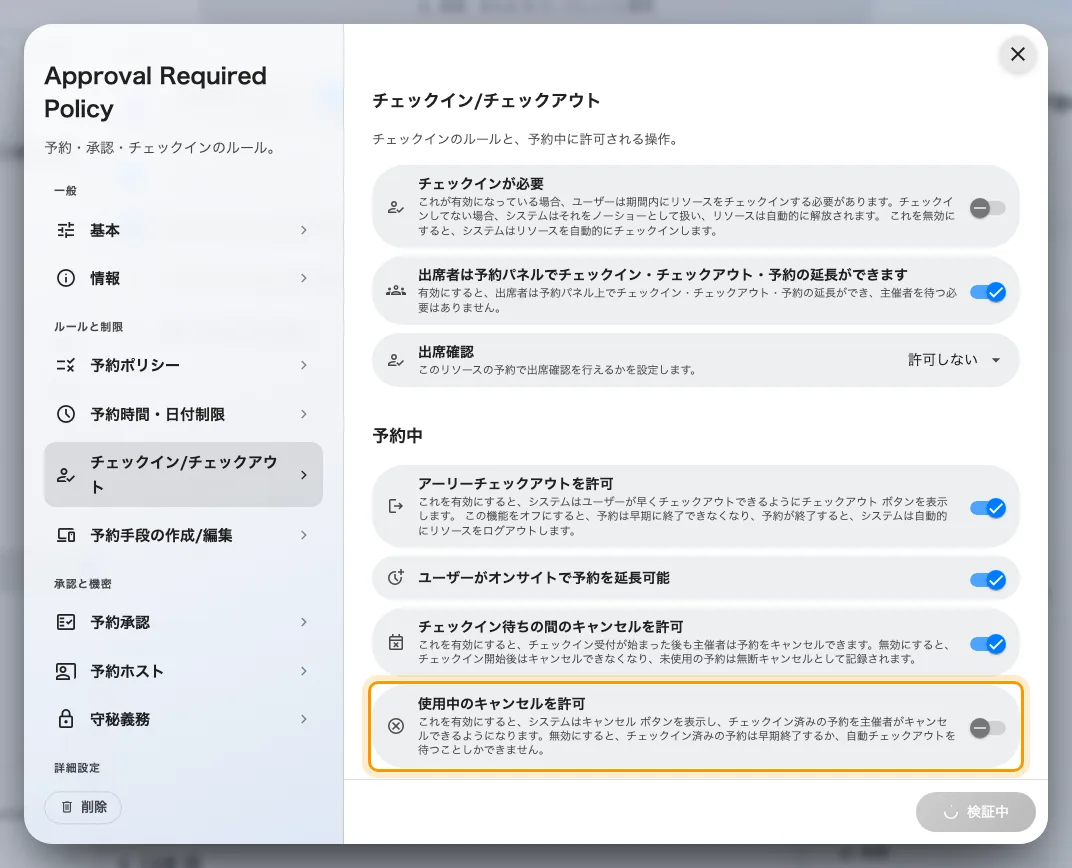The height and width of the screenshot is (868, 1072).
Task: Click the exit icon in アーリーチェックアウトを許可 row
Action: click(396, 506)
